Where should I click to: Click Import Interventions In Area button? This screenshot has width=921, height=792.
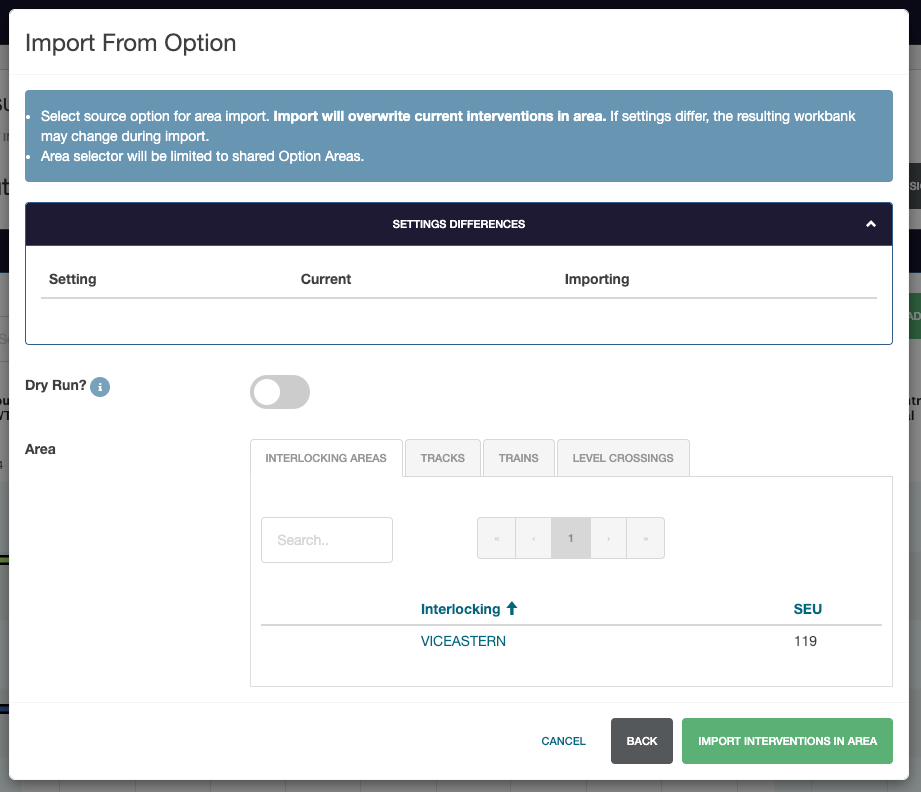[x=787, y=741]
